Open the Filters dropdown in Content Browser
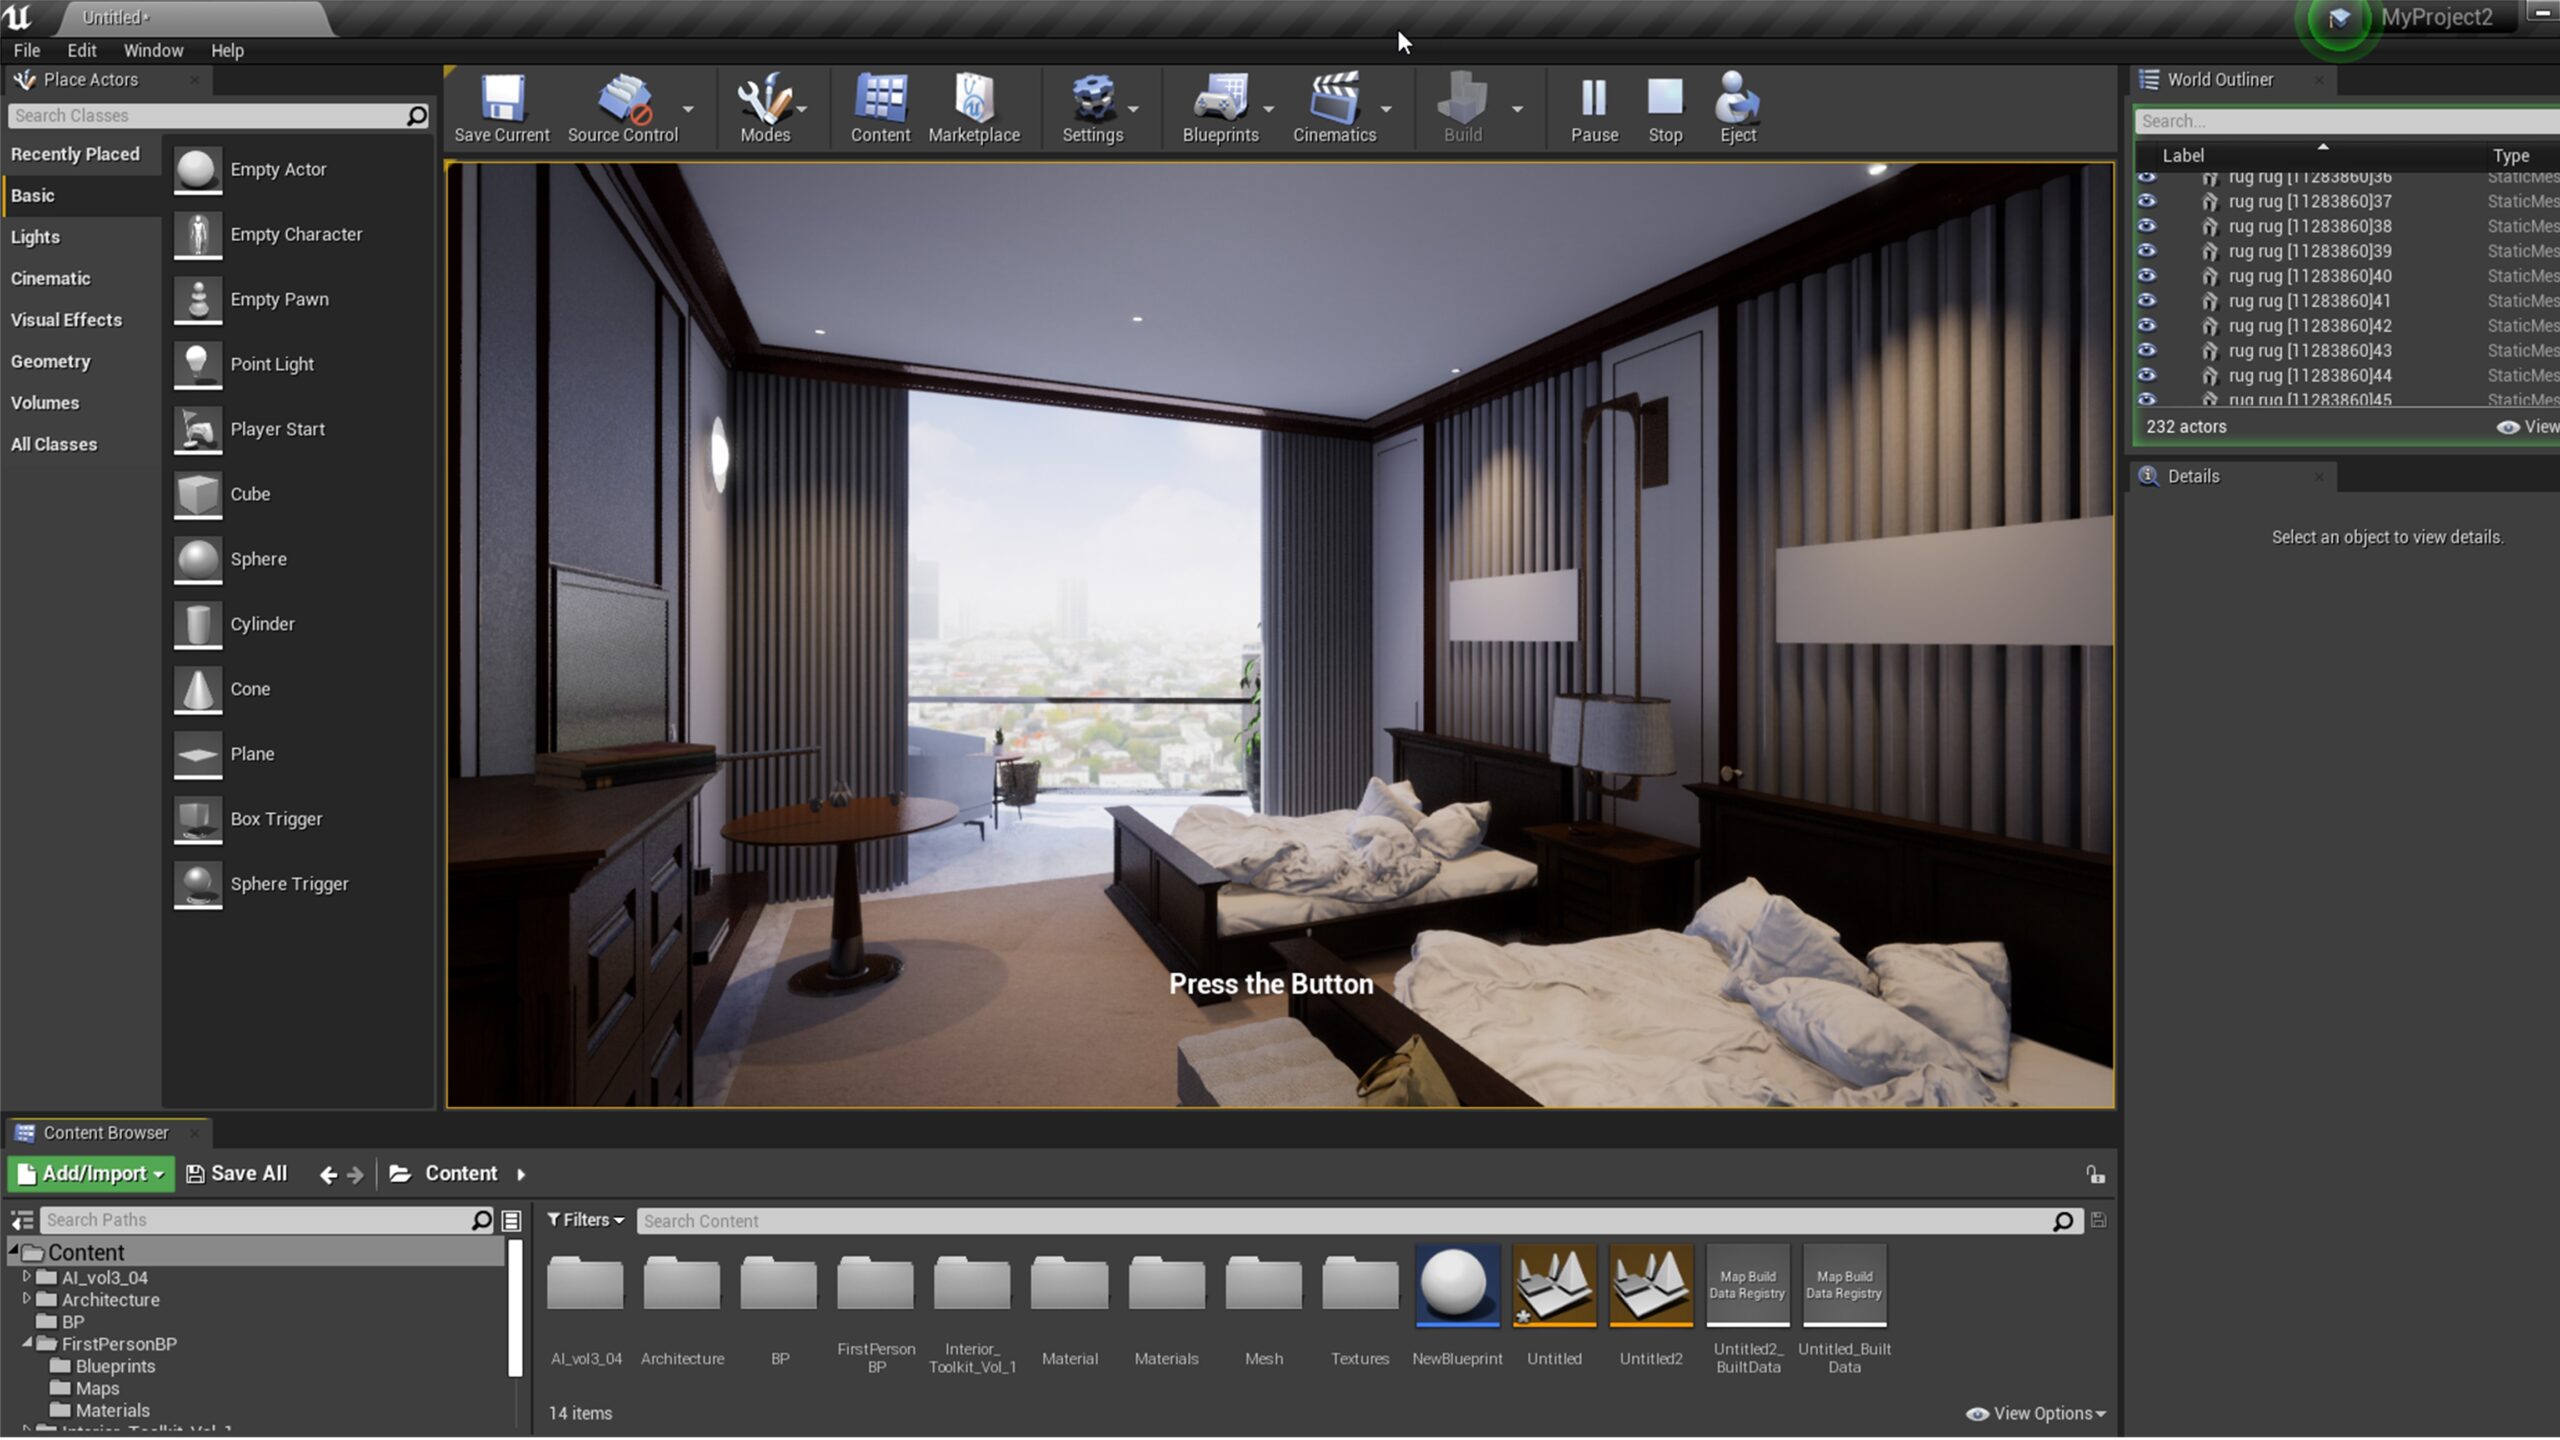 coord(586,1220)
